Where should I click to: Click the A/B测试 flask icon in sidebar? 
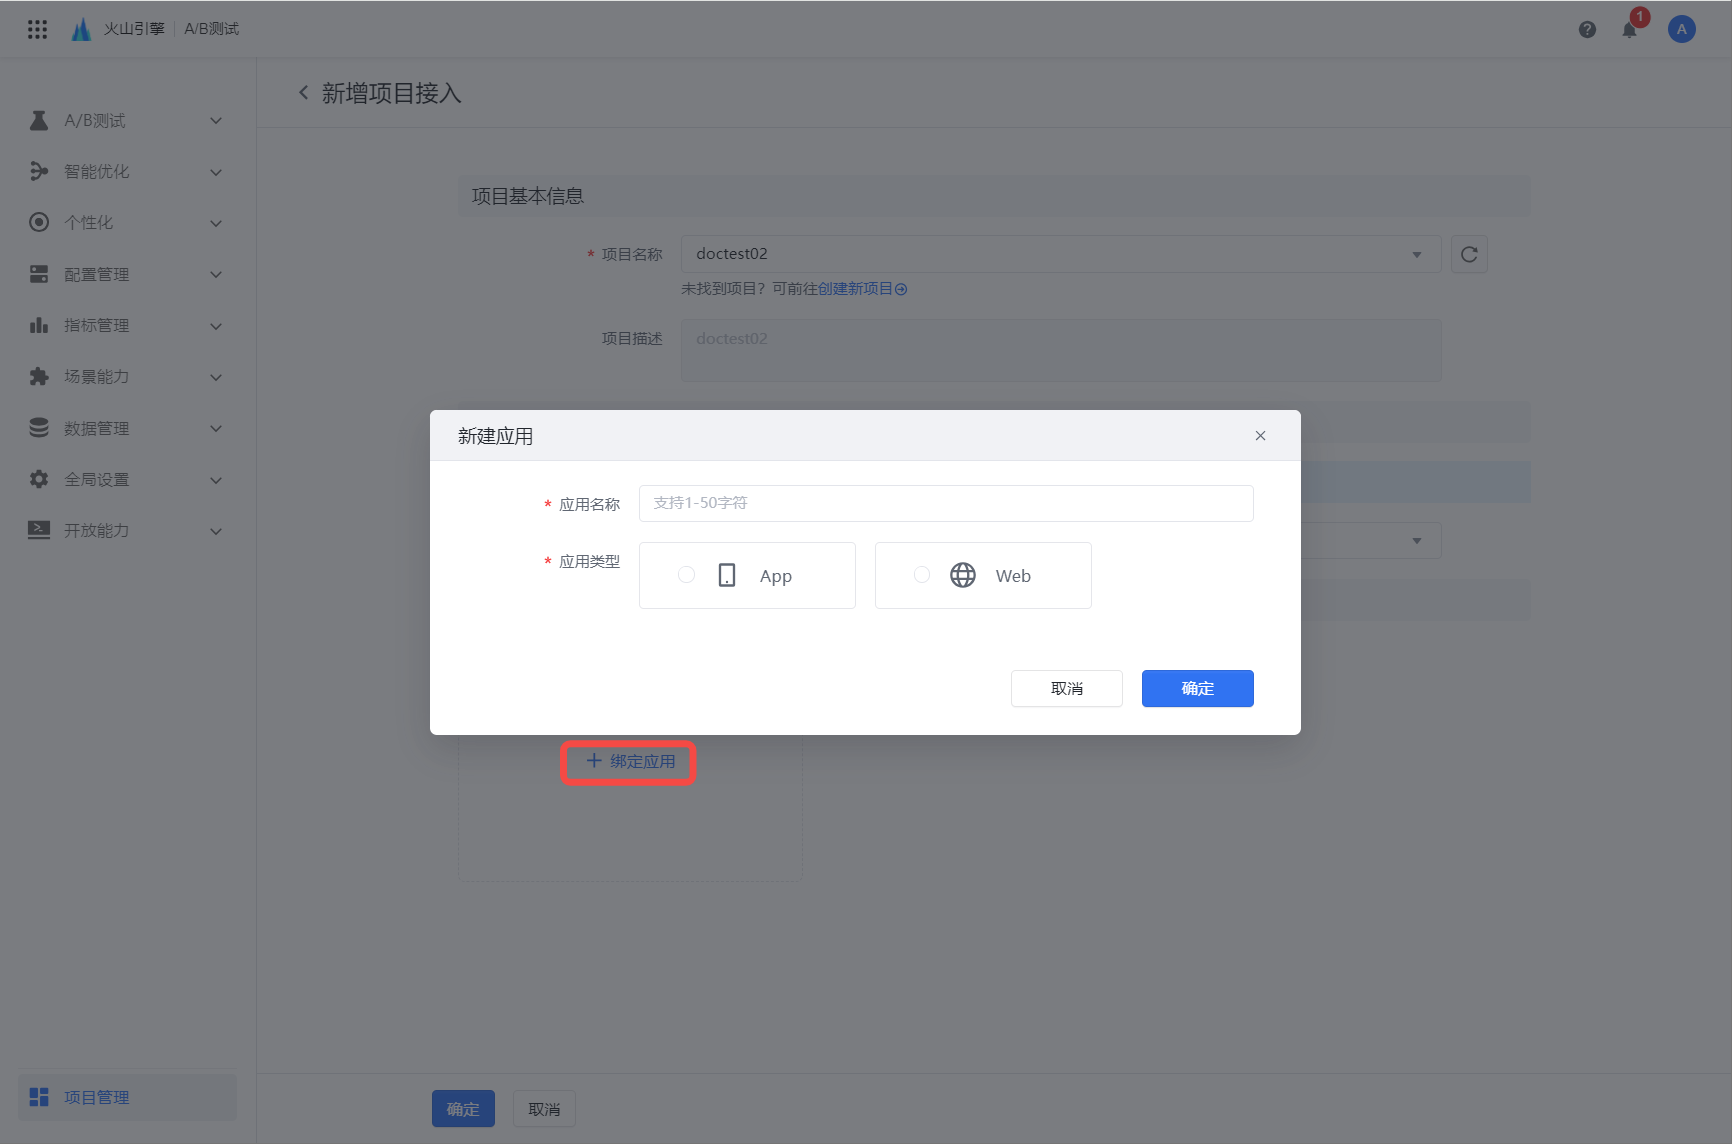pos(39,121)
